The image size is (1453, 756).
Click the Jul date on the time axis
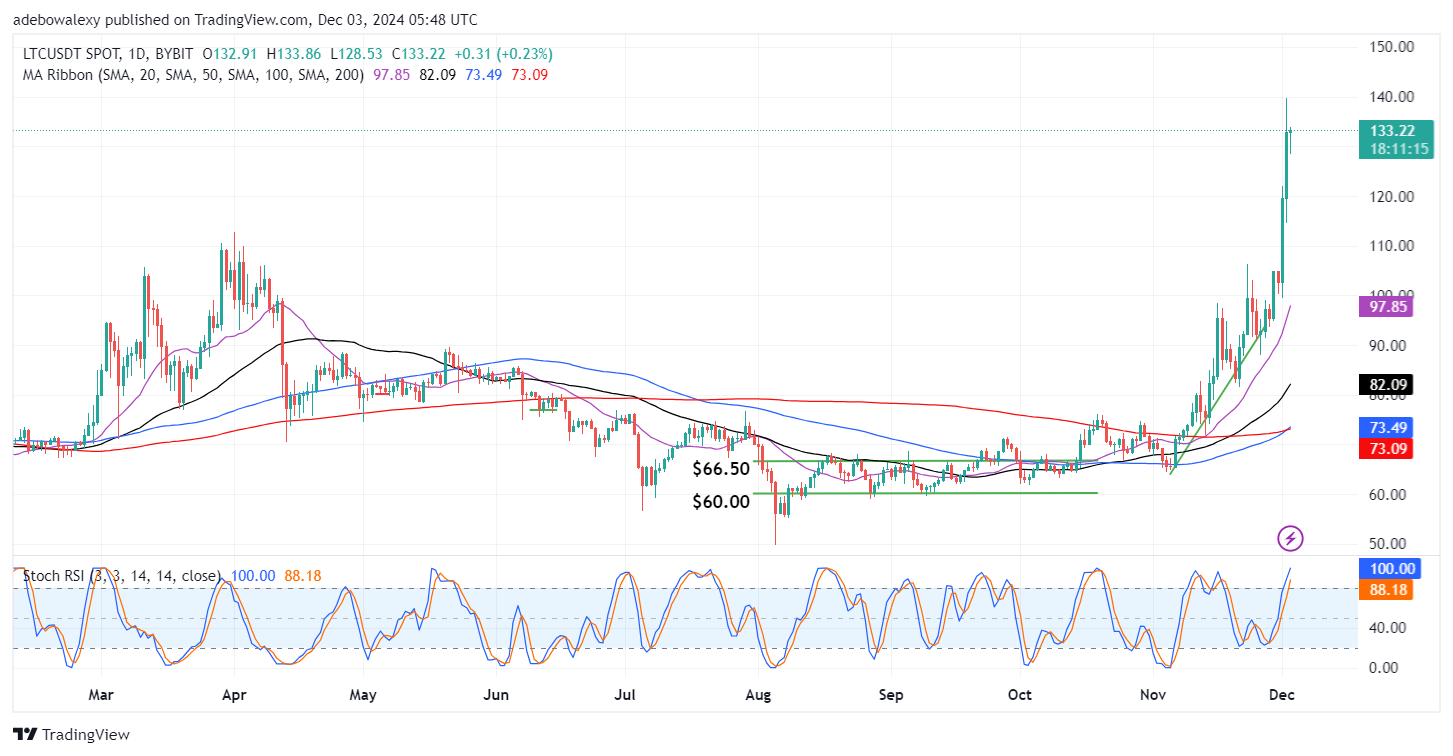pos(625,693)
